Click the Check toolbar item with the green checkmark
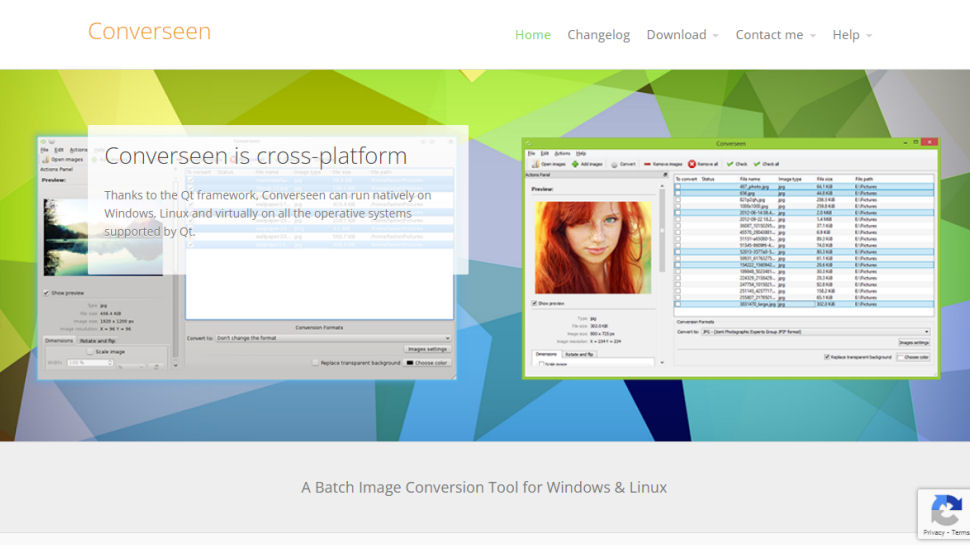 [737, 164]
